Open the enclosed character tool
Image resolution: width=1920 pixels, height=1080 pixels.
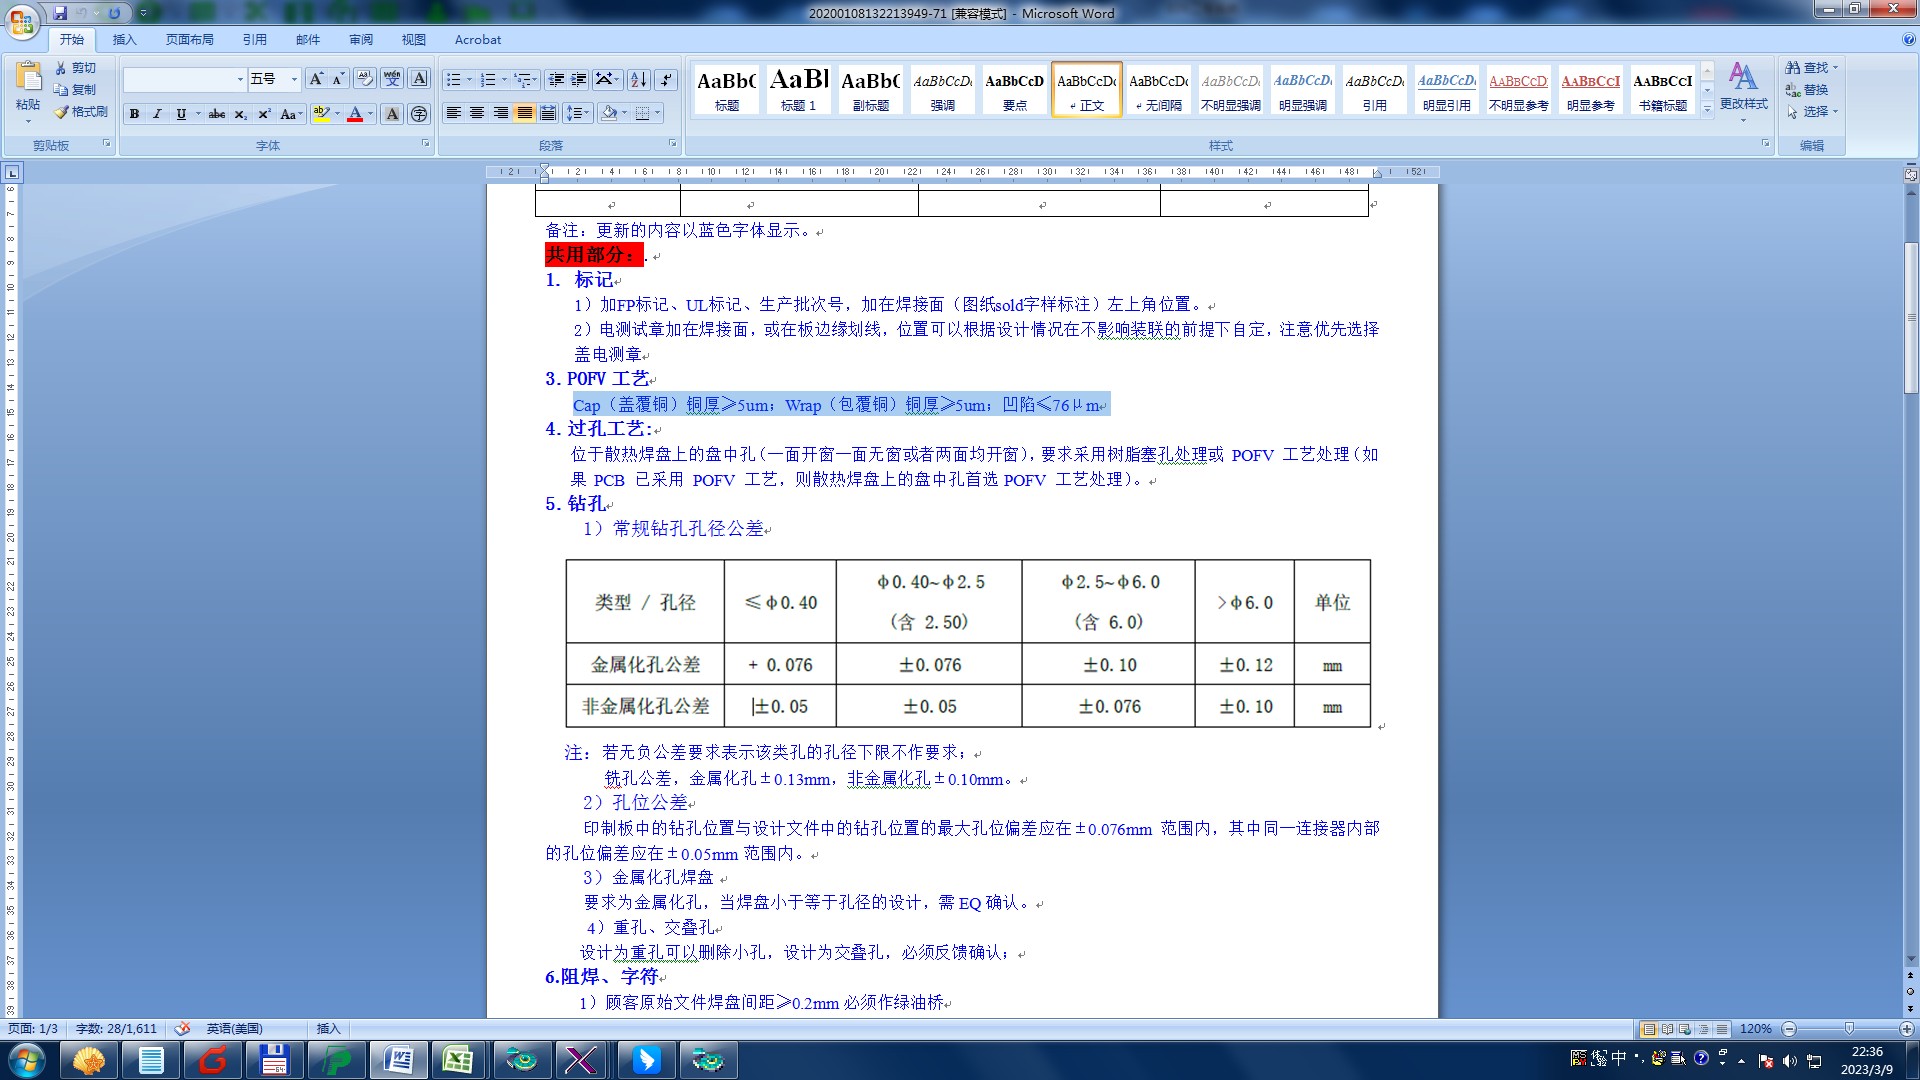420,114
